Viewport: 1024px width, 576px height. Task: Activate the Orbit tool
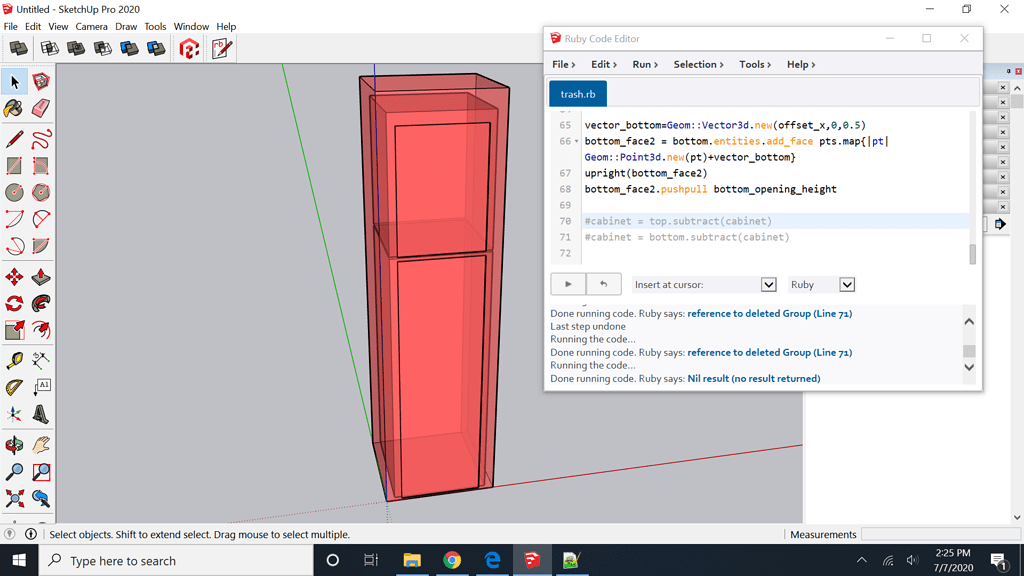(x=15, y=443)
